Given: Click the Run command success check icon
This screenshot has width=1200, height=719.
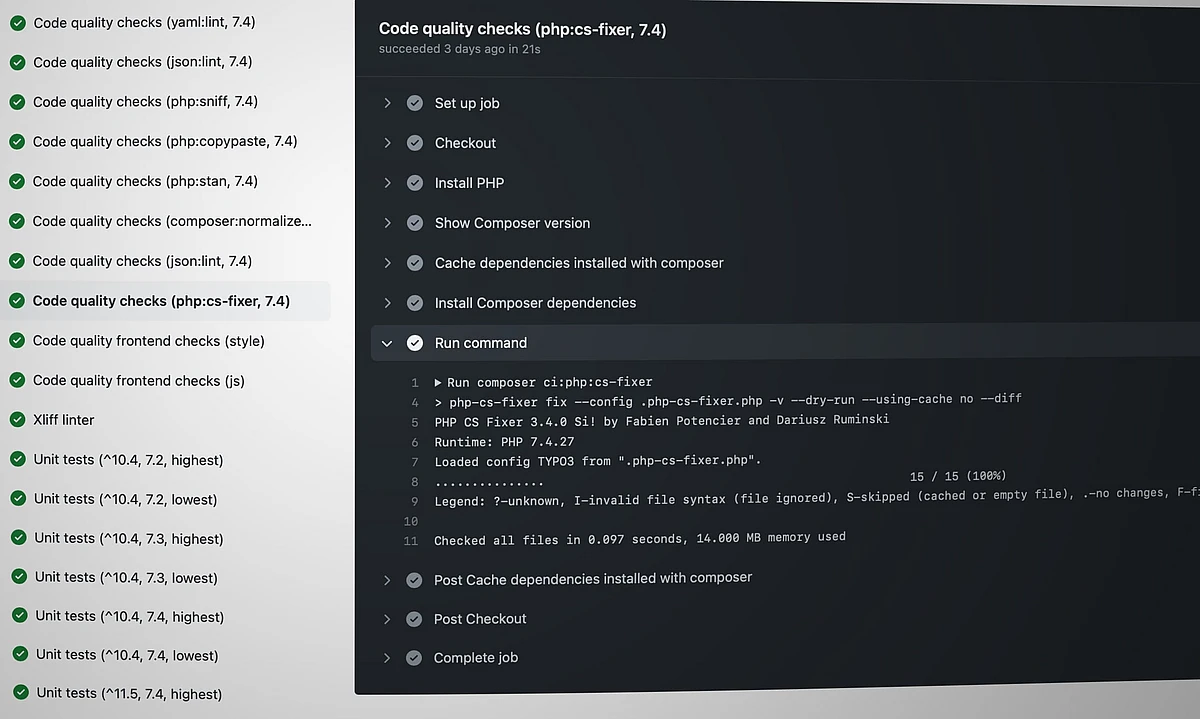Looking at the screenshot, I should [x=415, y=343].
